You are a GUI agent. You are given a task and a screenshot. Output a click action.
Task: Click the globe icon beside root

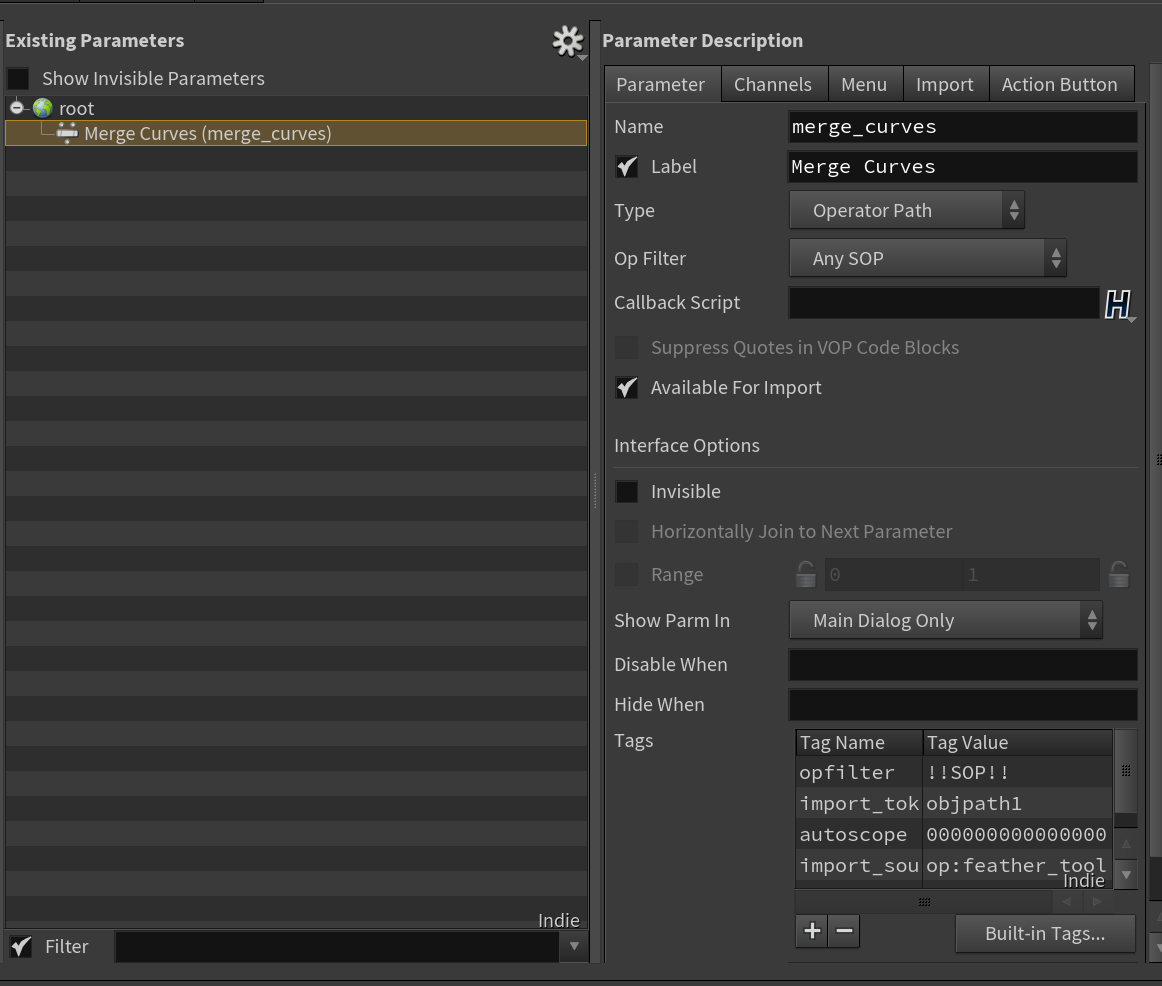pos(43,108)
